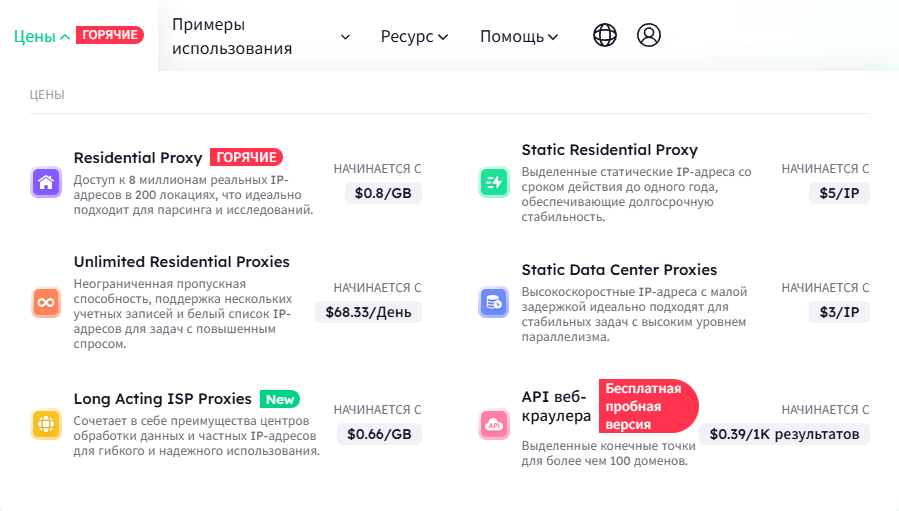Image resolution: width=899 pixels, height=511 pixels.
Task: Click the blue database Static Data Center icon
Action: [x=494, y=302]
